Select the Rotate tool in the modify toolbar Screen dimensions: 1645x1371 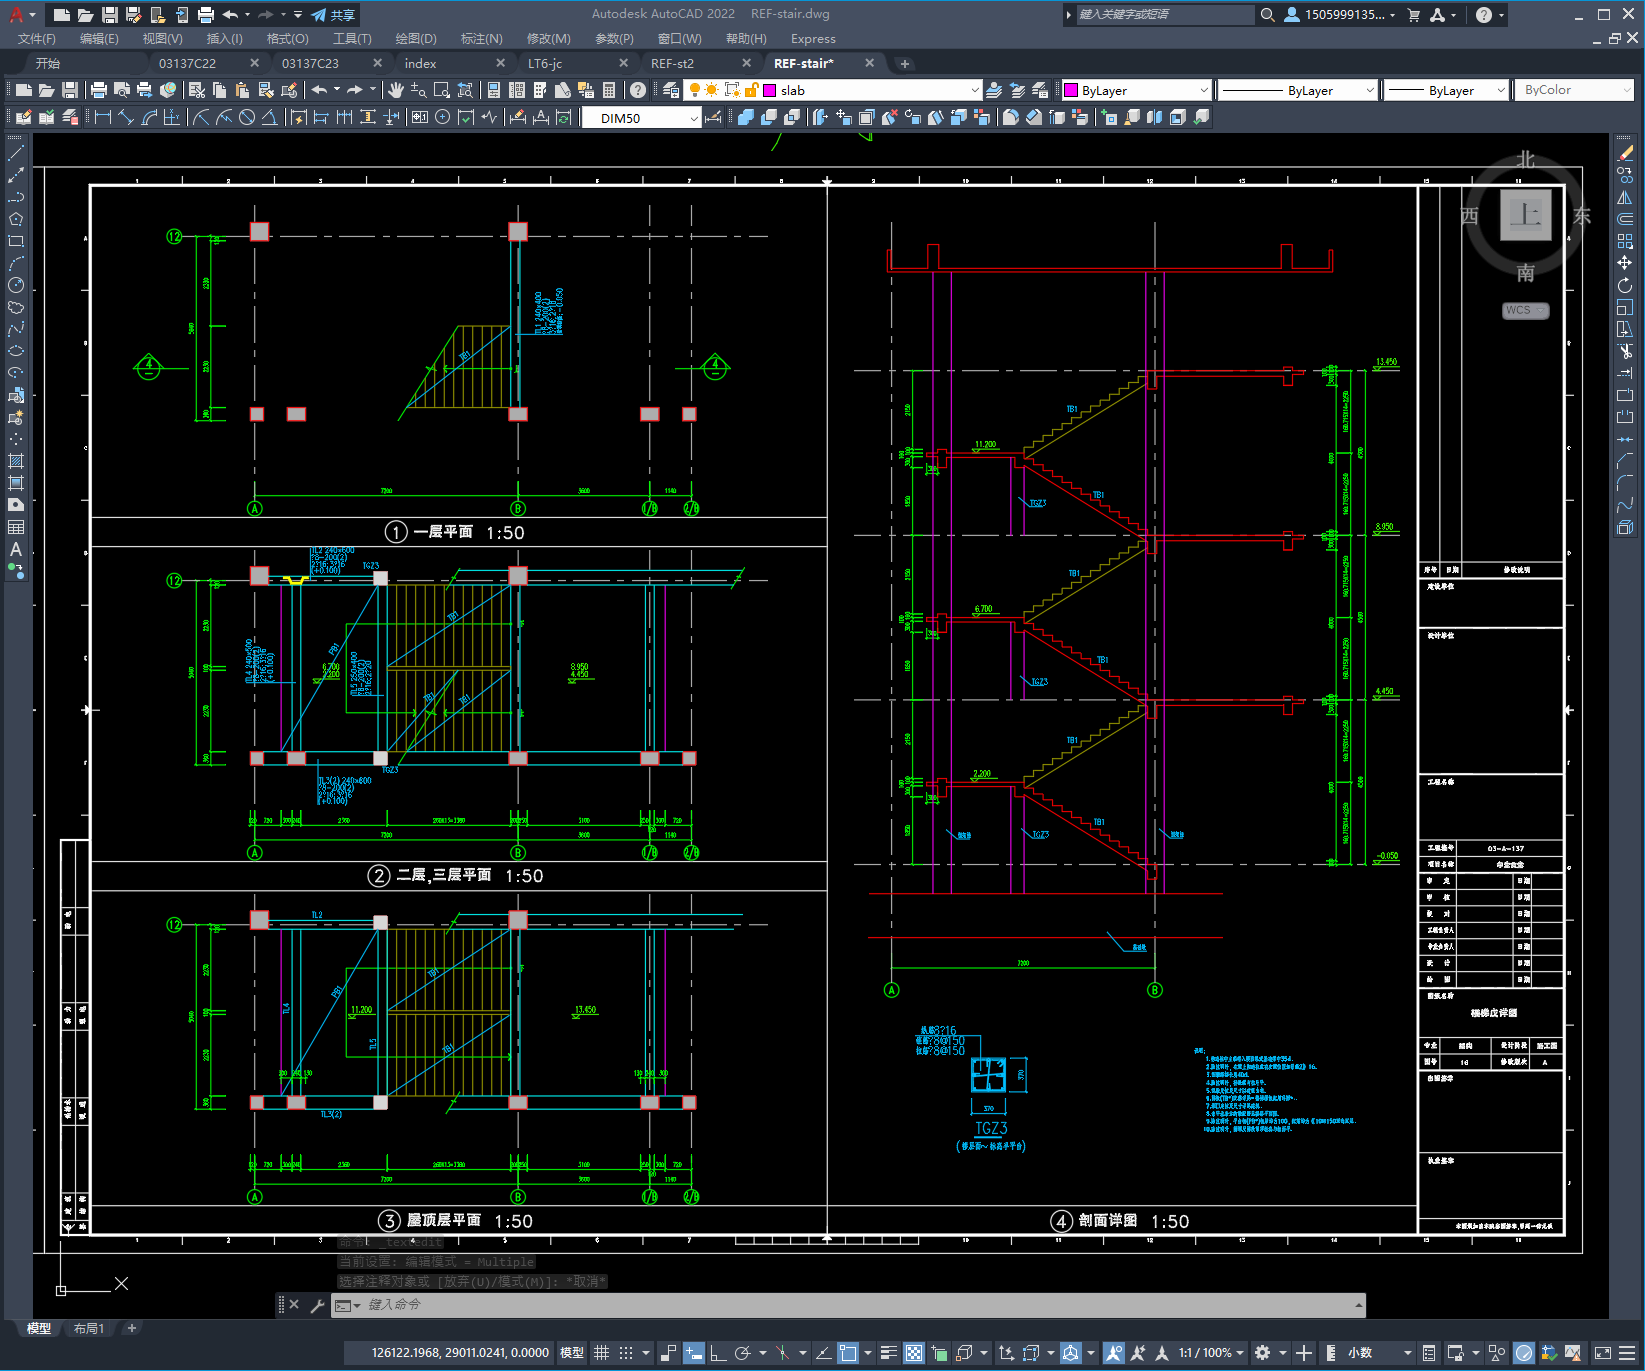point(1625,285)
